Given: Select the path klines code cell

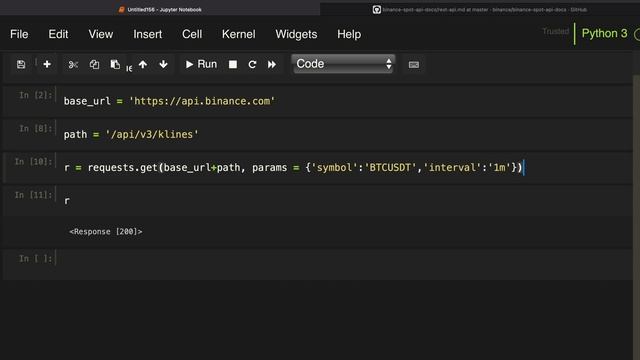Looking at the screenshot, I should tap(343, 134).
